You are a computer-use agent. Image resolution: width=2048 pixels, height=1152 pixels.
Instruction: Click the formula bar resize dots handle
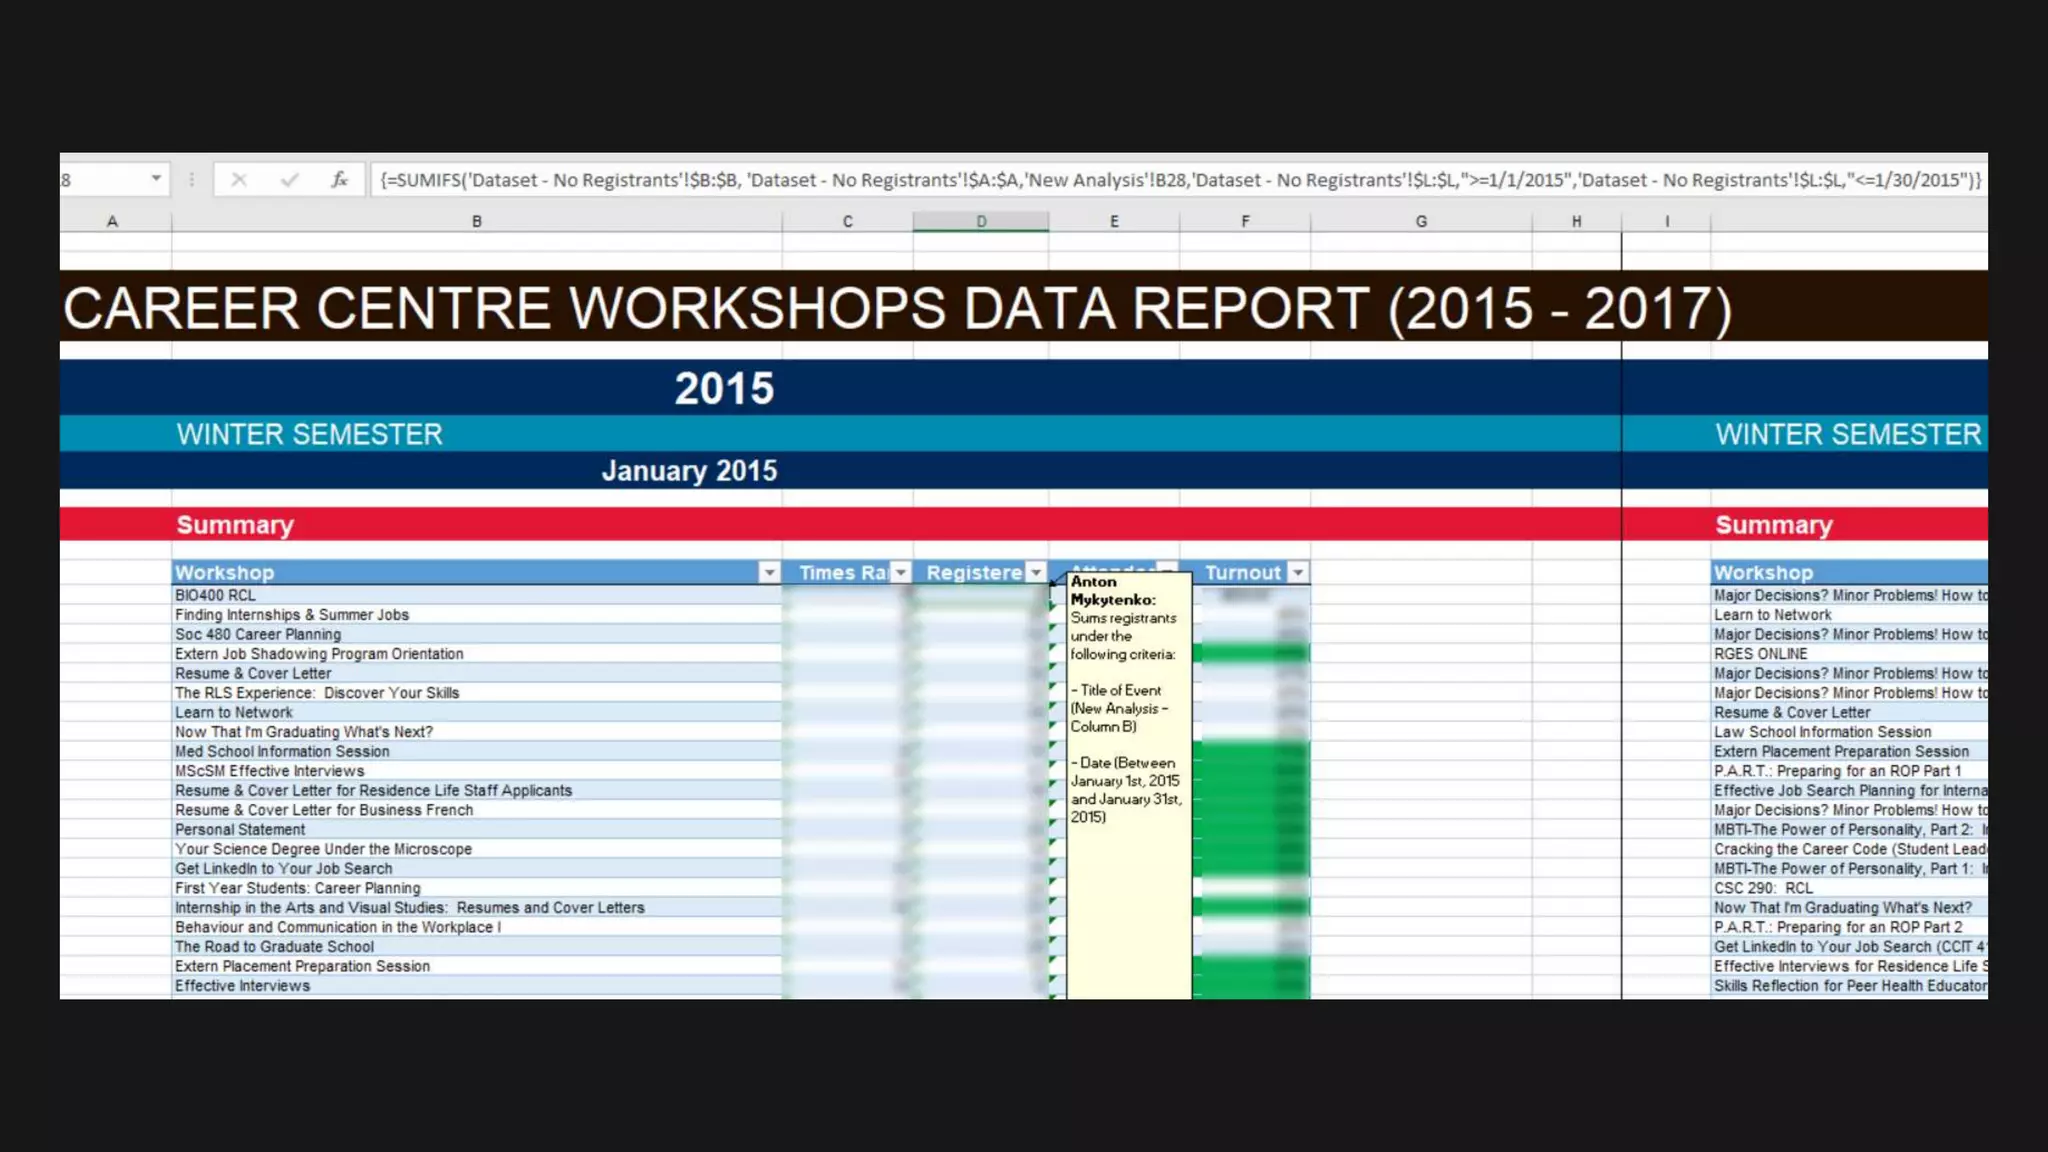click(191, 180)
